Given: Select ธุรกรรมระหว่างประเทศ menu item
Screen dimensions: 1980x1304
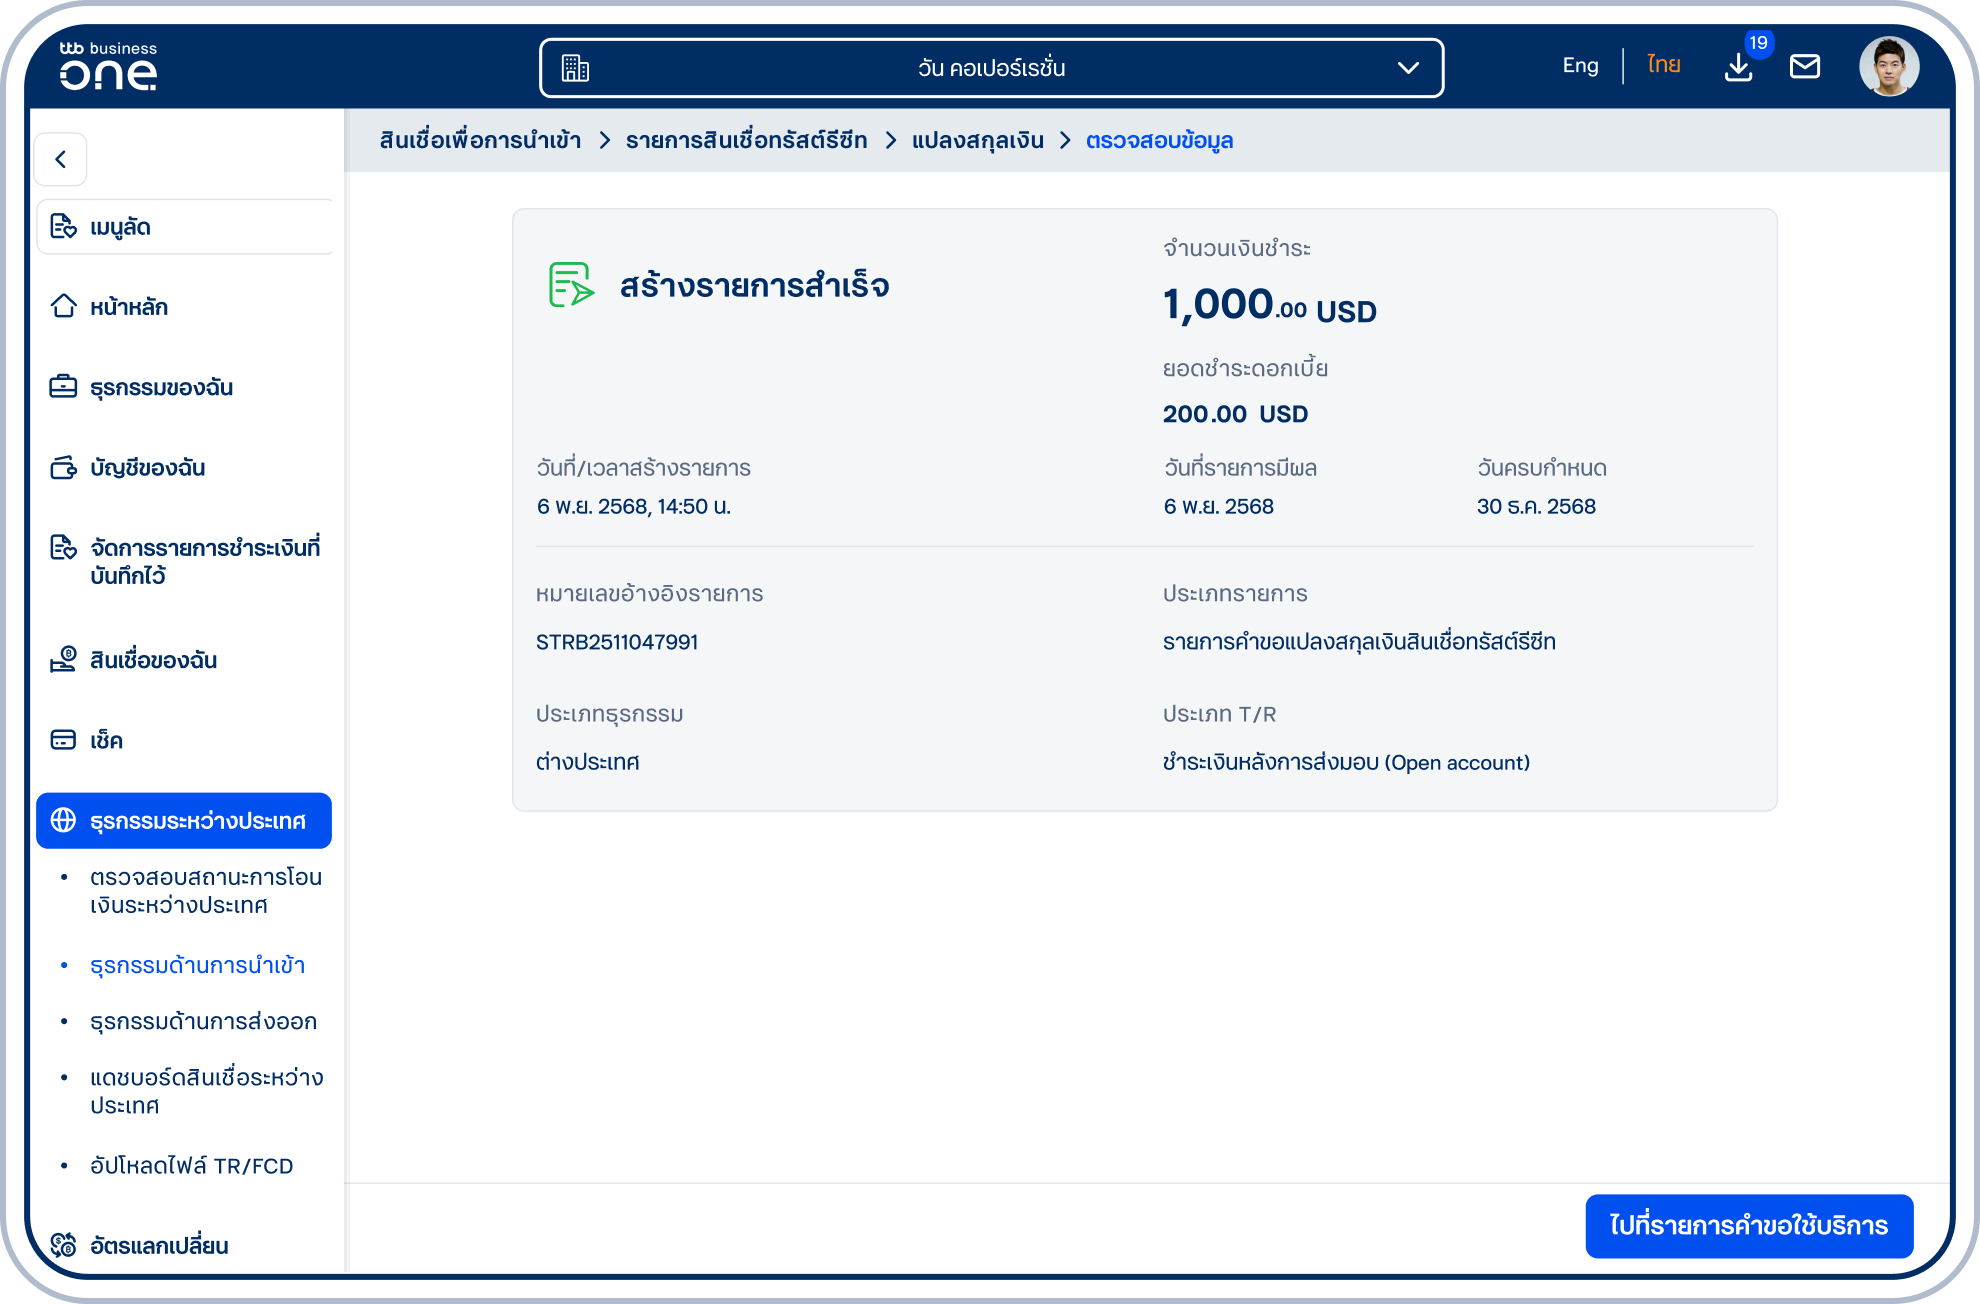Looking at the screenshot, I should pos(184,821).
